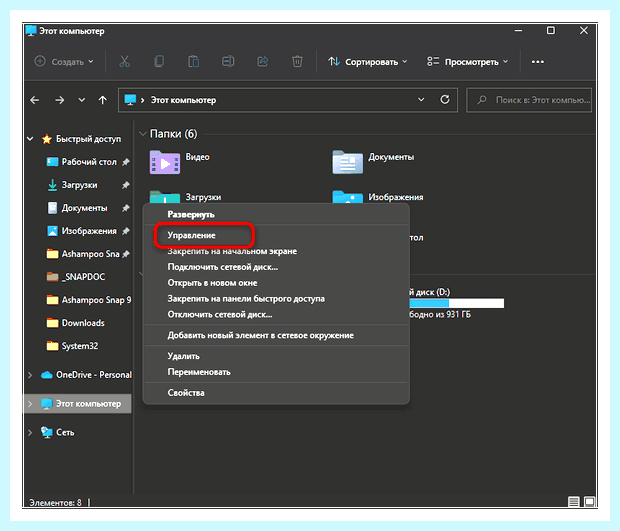Choose Открыть в новом окне
The image size is (620, 531).
point(276,283)
